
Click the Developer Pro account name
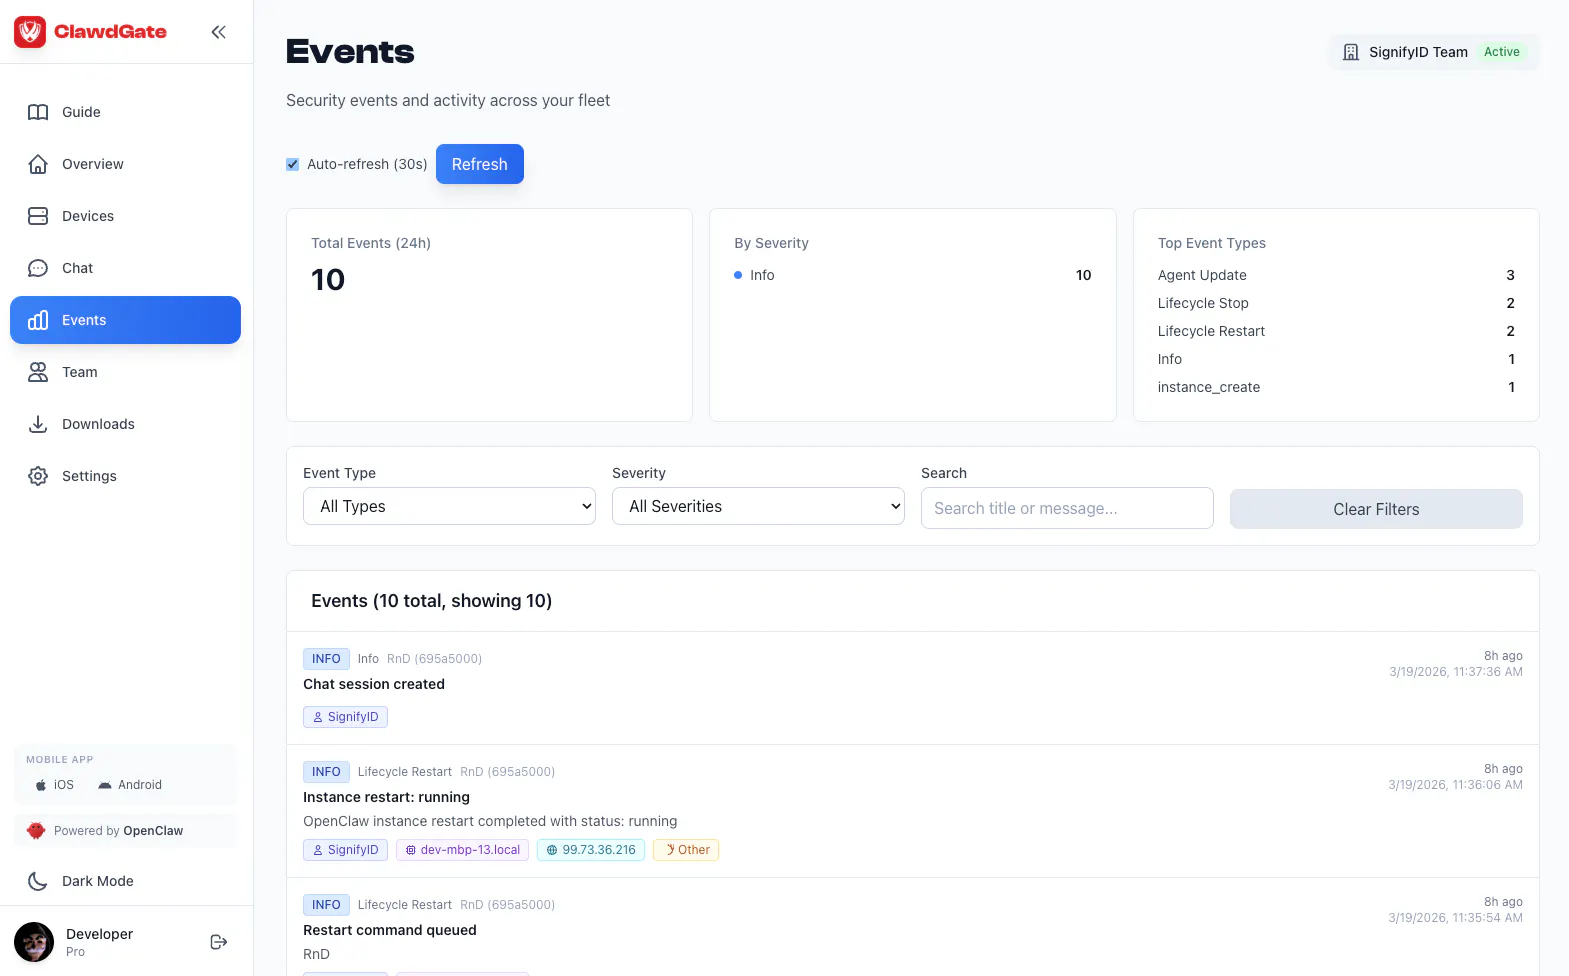click(x=99, y=942)
